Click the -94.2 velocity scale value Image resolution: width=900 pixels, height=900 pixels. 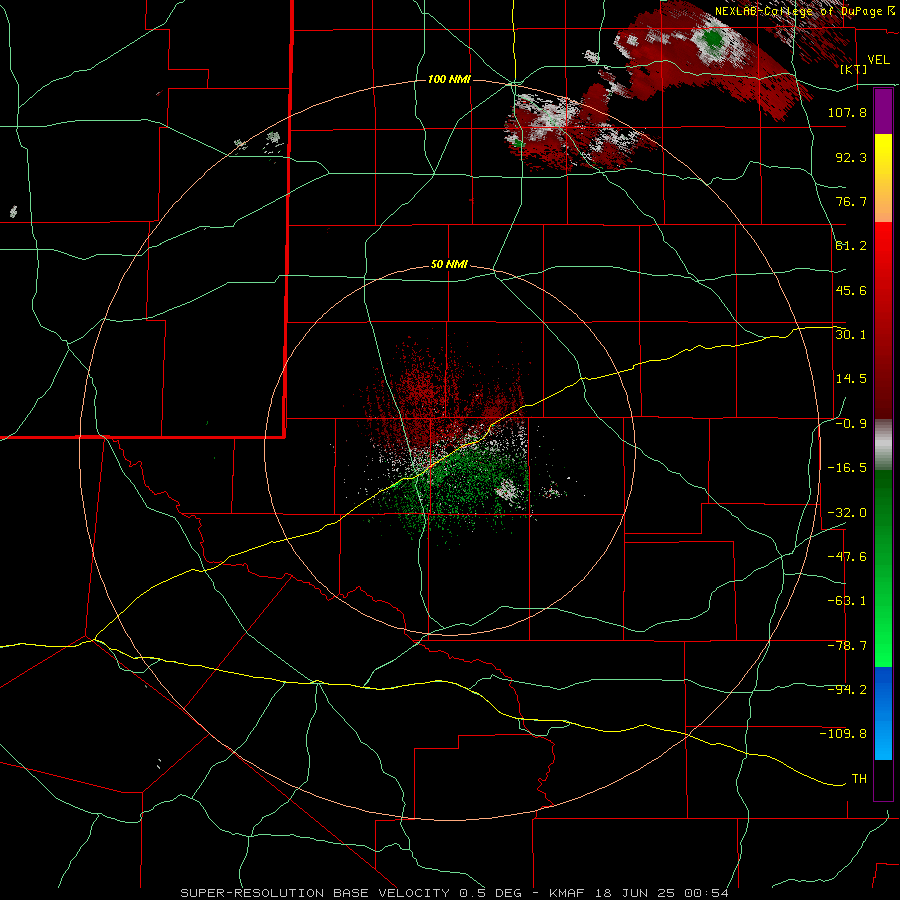(x=847, y=690)
